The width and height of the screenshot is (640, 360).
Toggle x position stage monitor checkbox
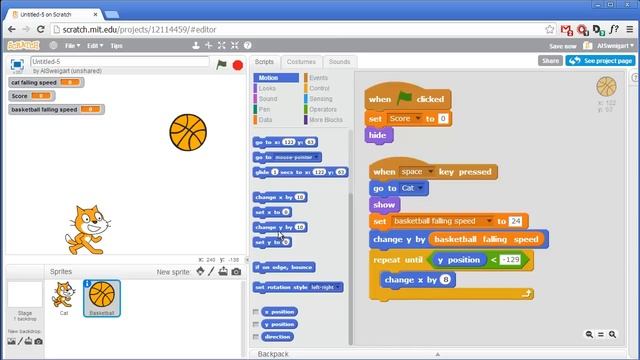click(x=256, y=312)
